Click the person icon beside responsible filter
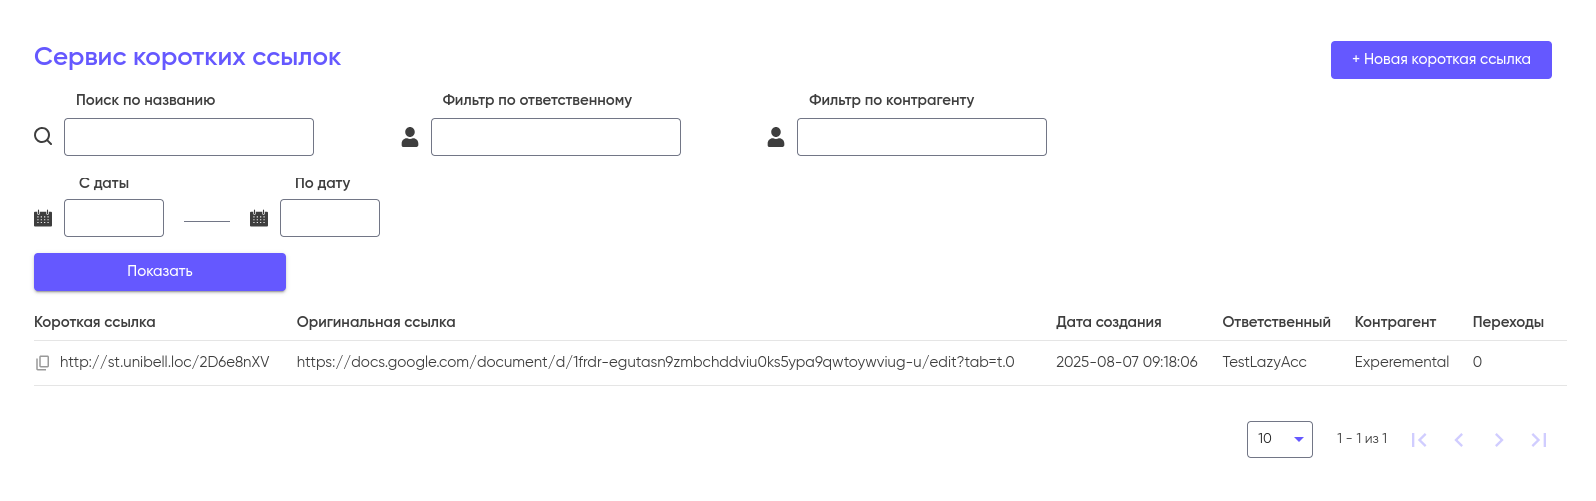 coord(410,137)
